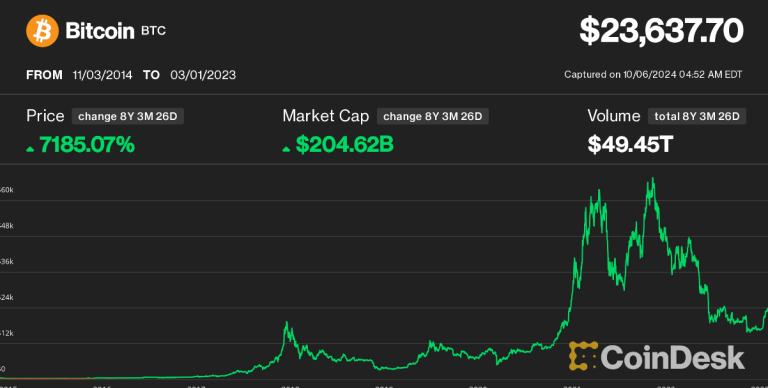Viewport: 768px width, 388px height.
Task: Click the 24k y-axis label
Action: pos(6,297)
